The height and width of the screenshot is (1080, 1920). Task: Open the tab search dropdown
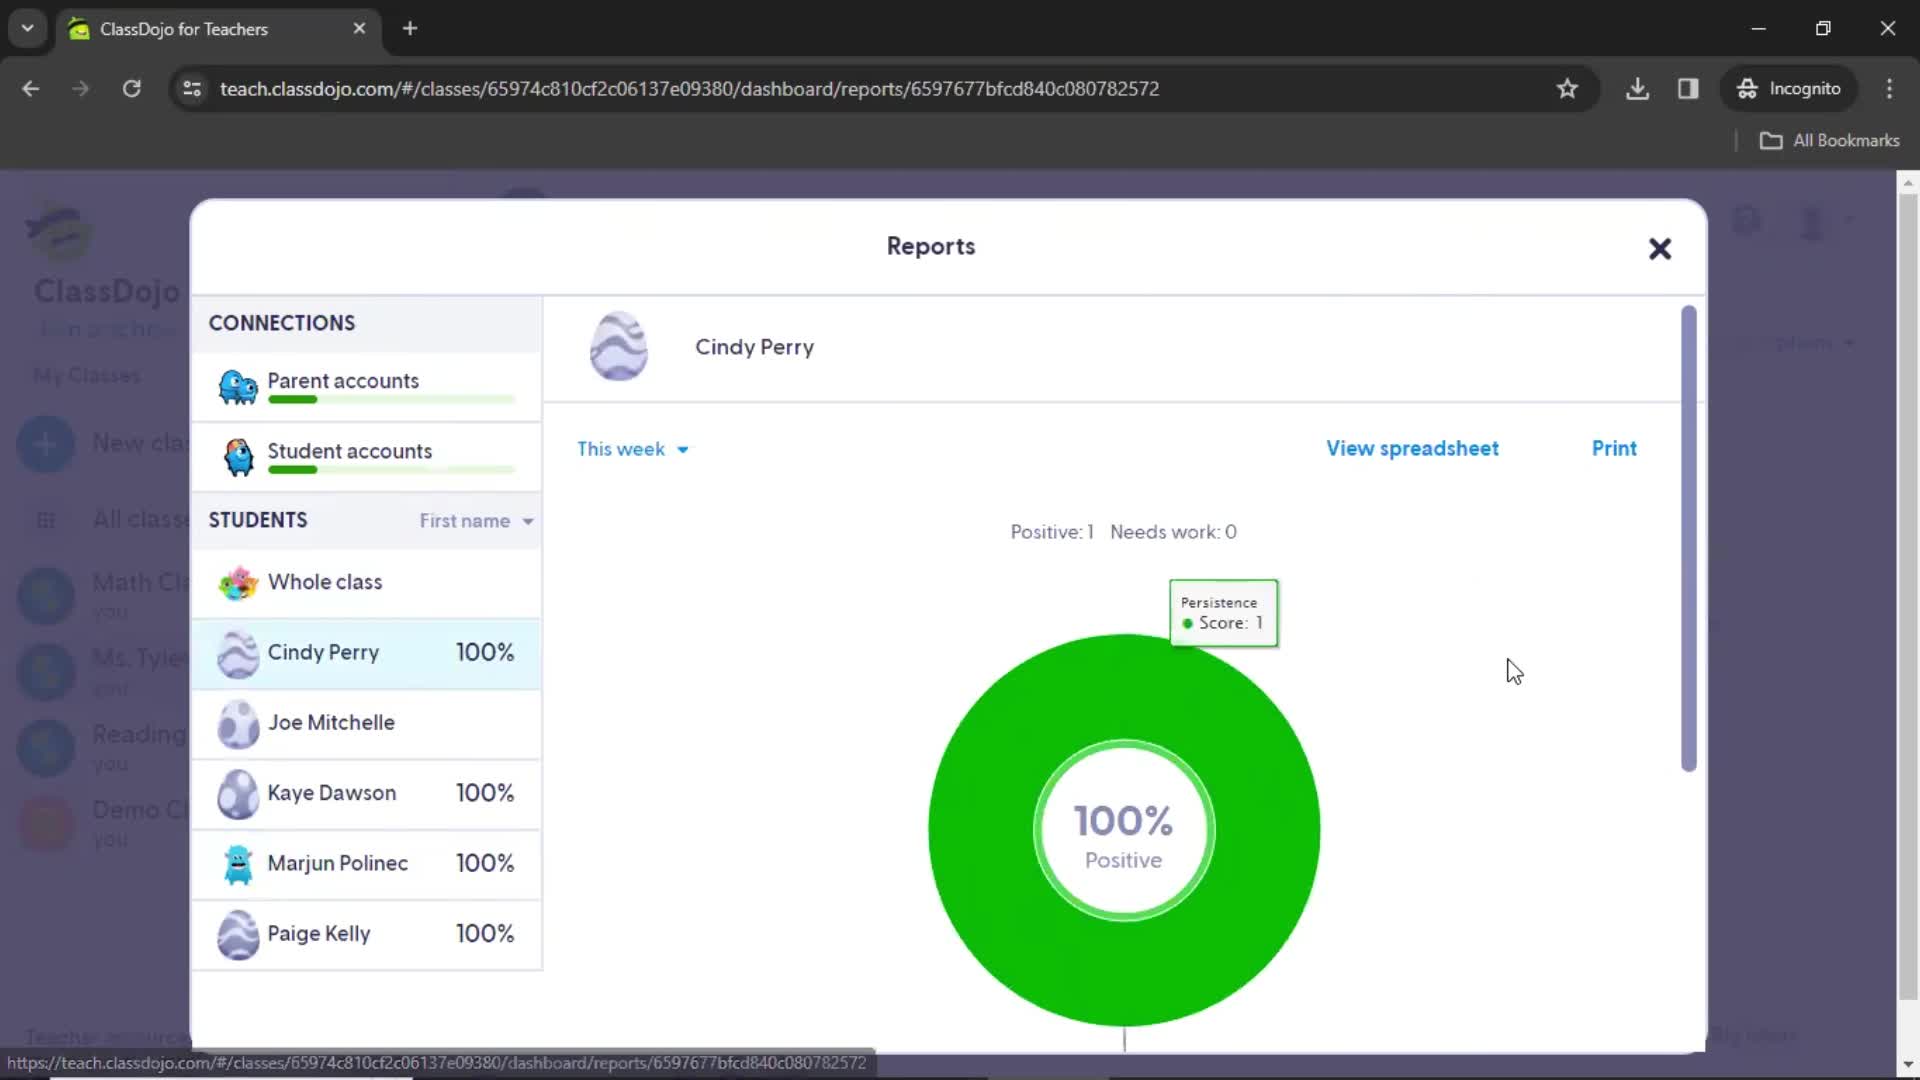click(27, 29)
